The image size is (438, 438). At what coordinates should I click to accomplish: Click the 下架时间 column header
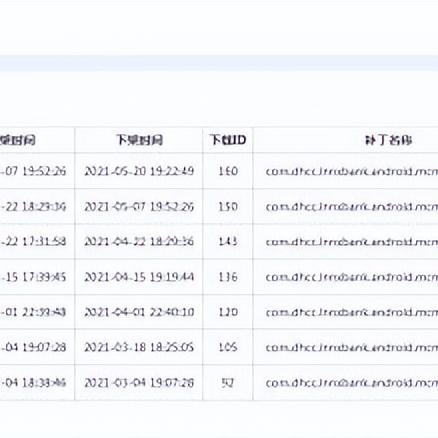(139, 140)
